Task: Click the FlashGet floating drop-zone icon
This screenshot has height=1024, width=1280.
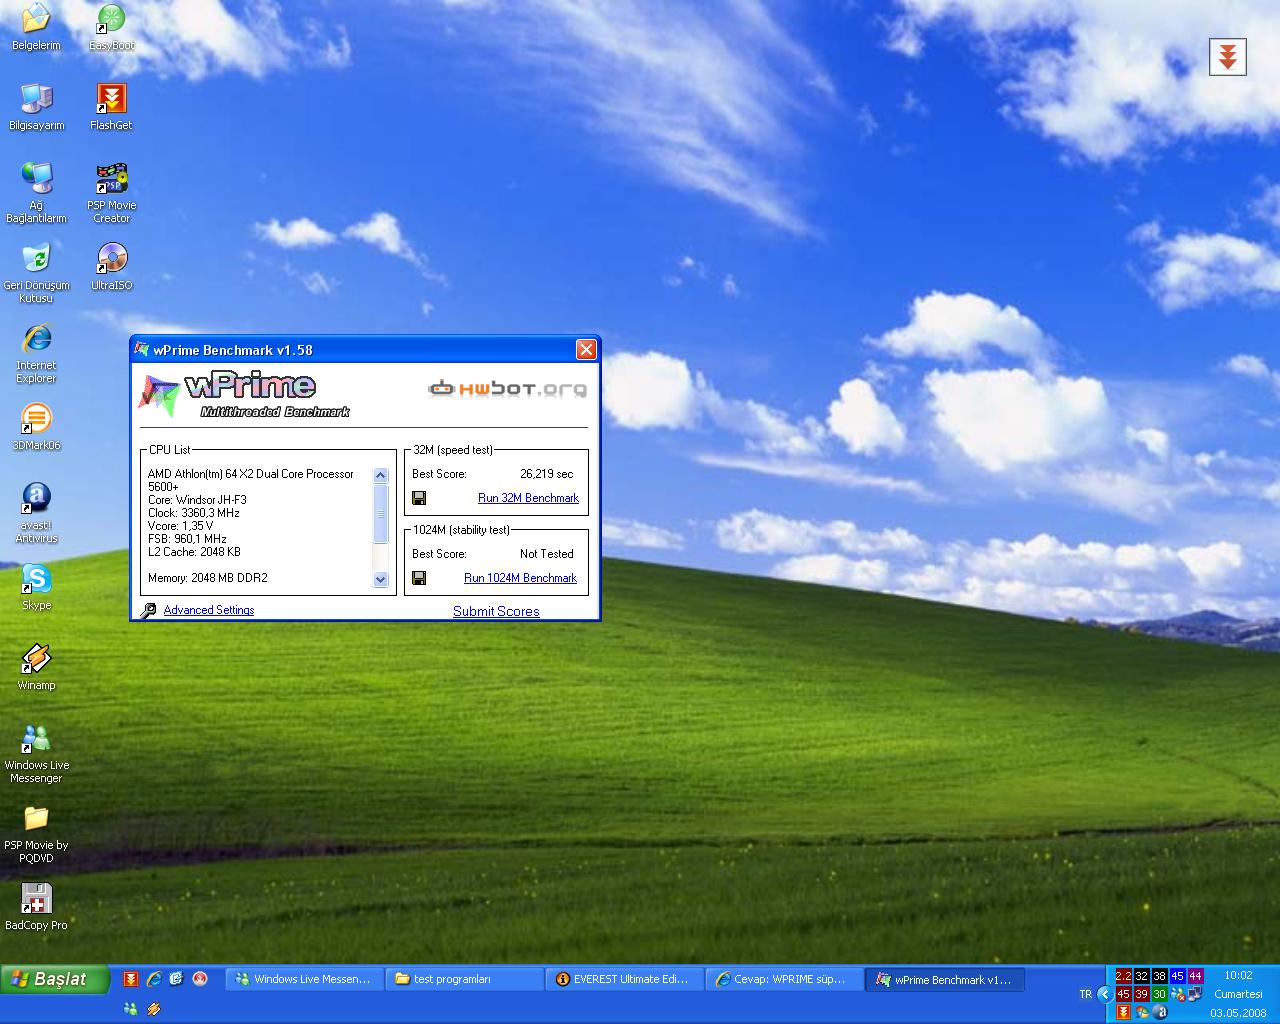Action: [x=1228, y=57]
